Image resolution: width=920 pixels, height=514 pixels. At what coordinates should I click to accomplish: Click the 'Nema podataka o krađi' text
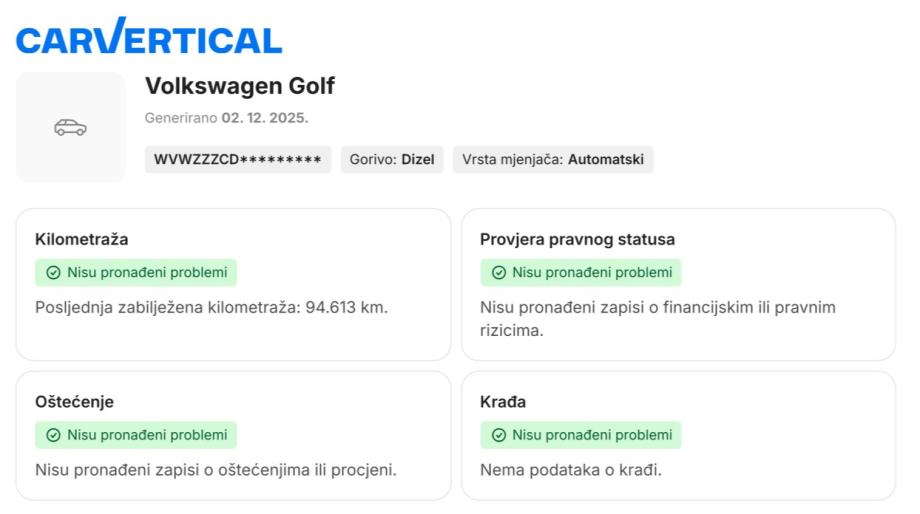tap(571, 469)
